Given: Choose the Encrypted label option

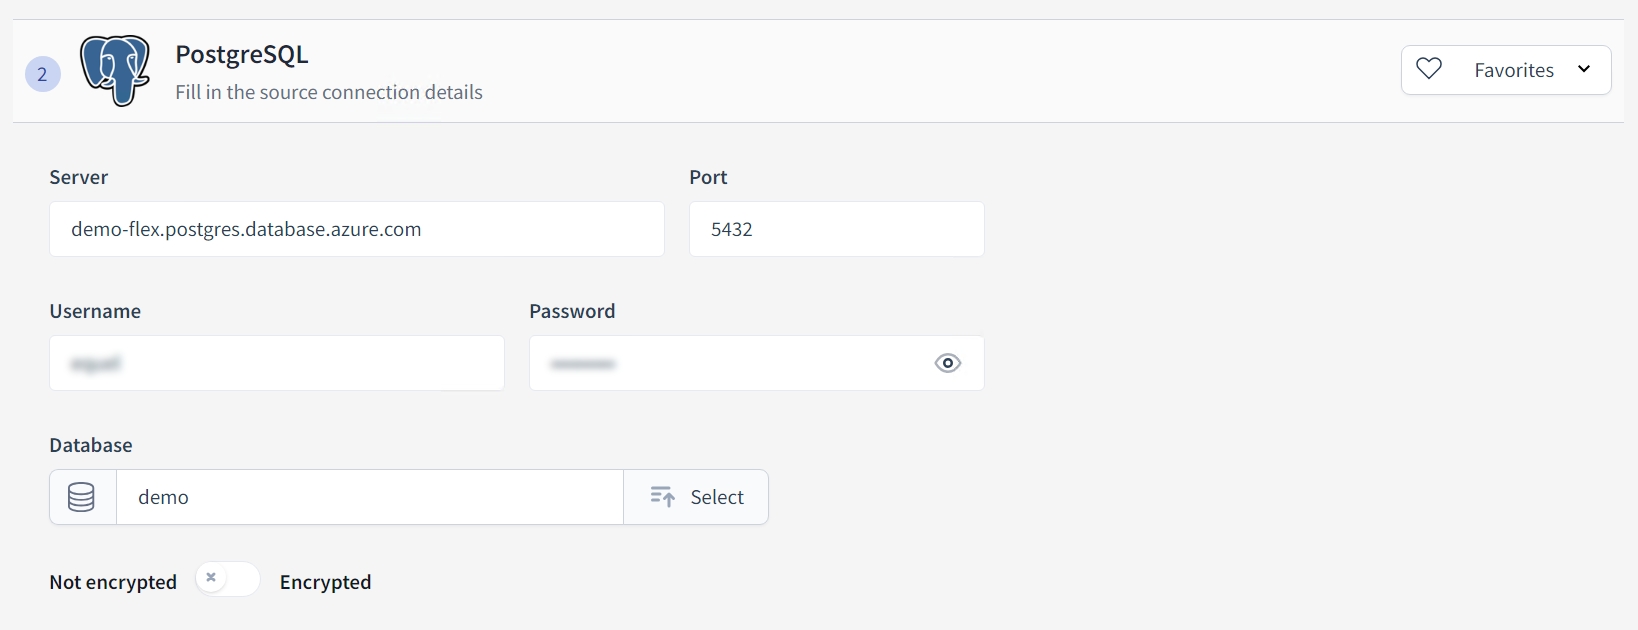Looking at the screenshot, I should pyautogui.click(x=325, y=582).
